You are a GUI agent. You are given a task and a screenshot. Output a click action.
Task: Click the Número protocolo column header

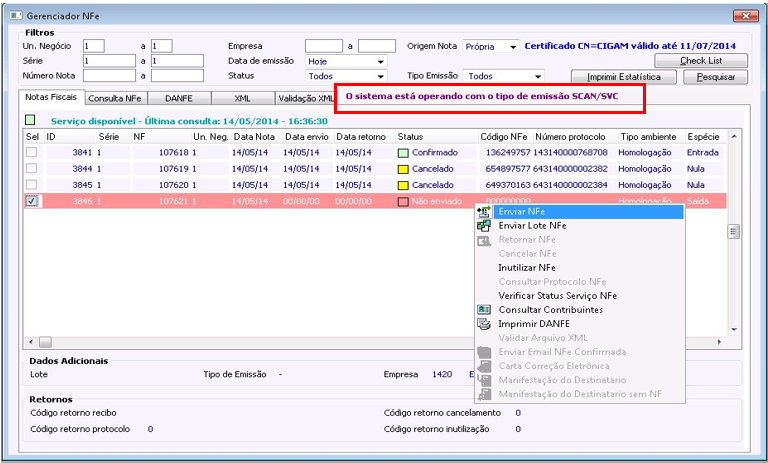coord(570,137)
